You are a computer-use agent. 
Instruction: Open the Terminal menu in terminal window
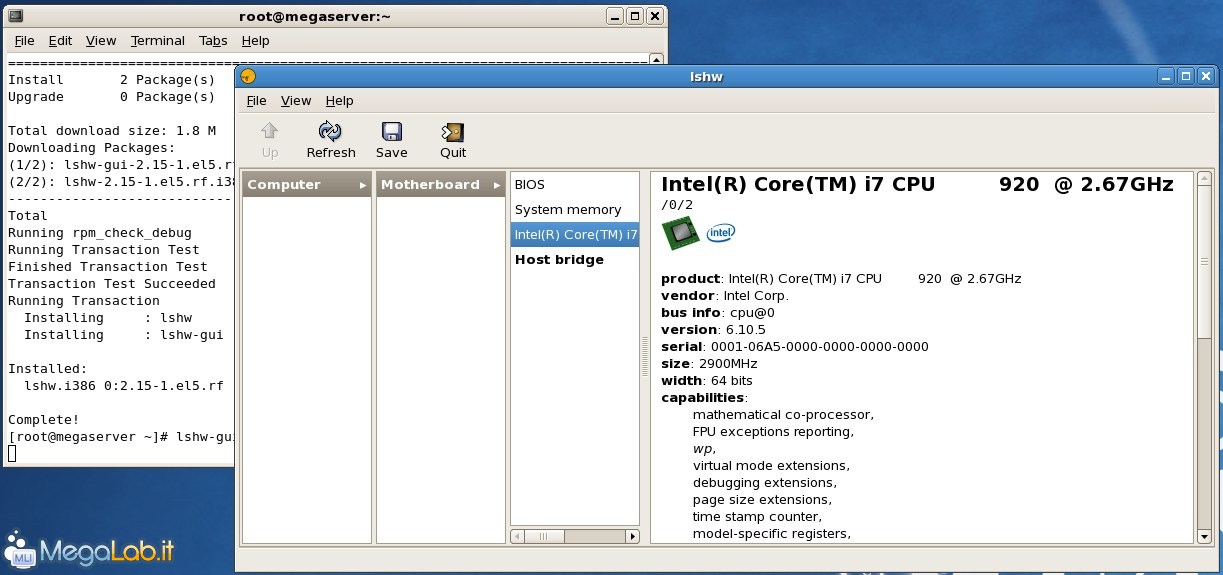coord(158,41)
